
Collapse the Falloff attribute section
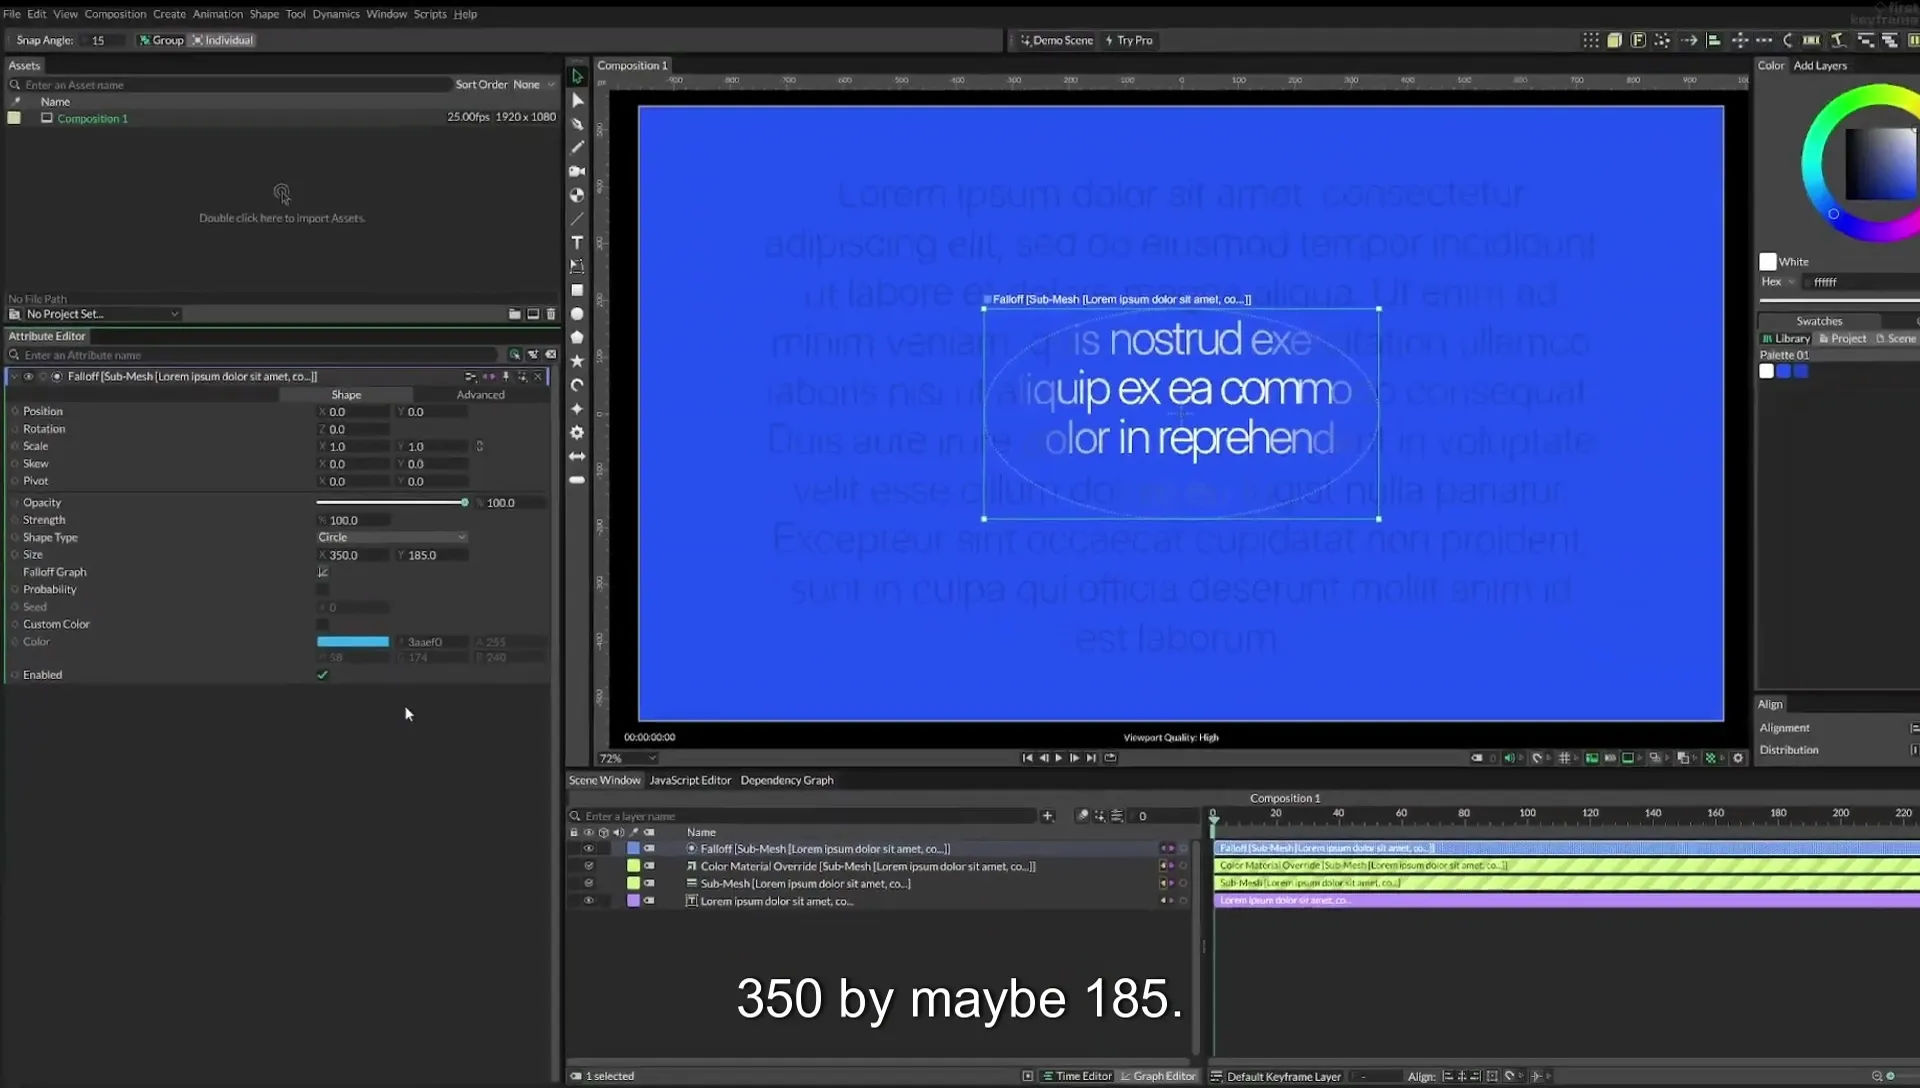[x=14, y=377]
